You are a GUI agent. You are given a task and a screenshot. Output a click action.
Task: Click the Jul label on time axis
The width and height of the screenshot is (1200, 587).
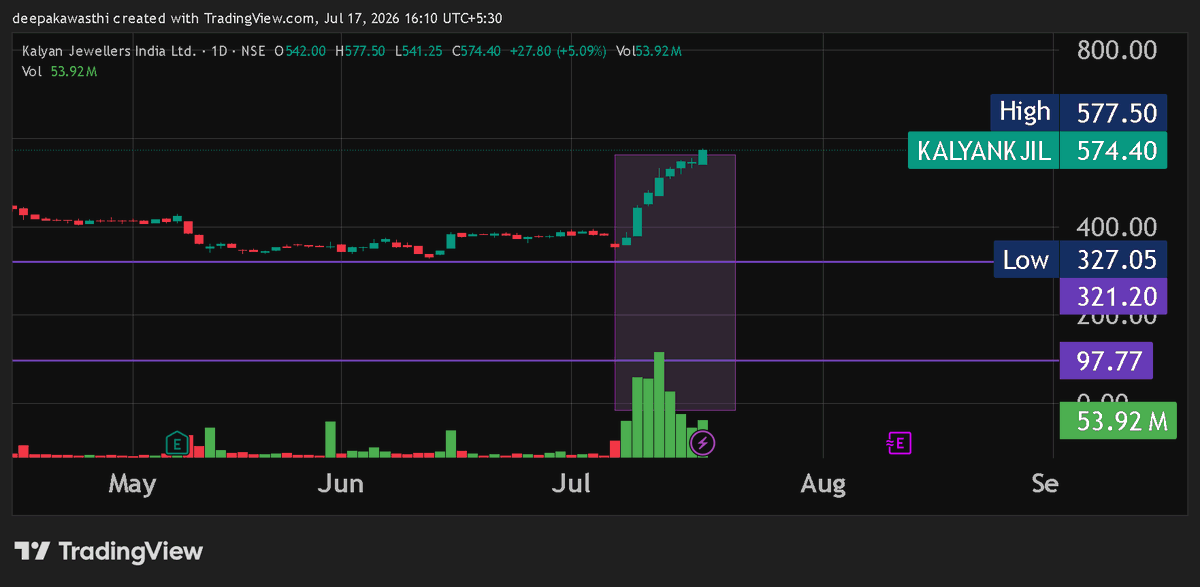[x=574, y=484]
